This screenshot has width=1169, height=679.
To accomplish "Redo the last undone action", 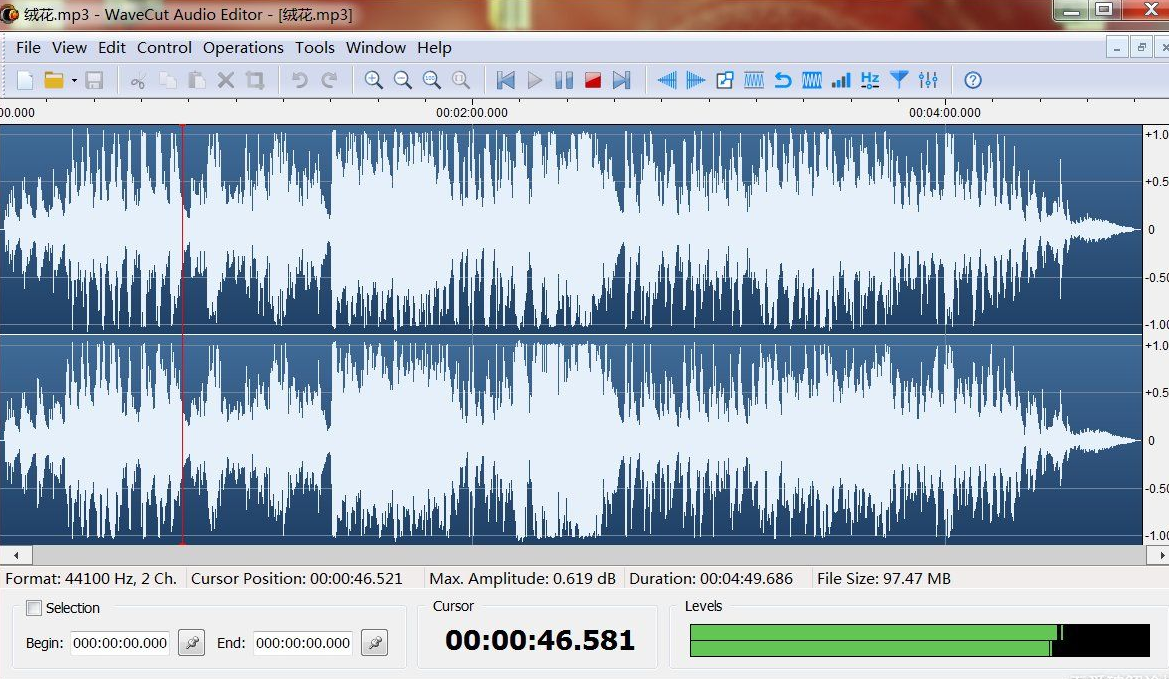I will pos(329,80).
